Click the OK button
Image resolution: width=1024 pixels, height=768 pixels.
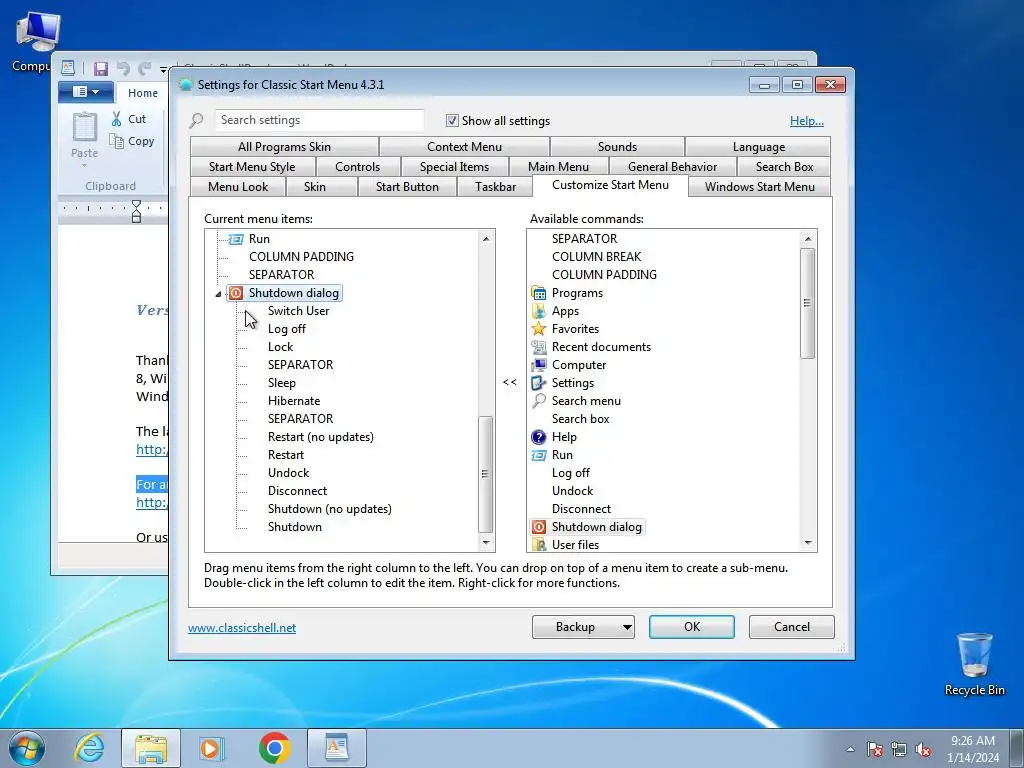[x=692, y=627]
